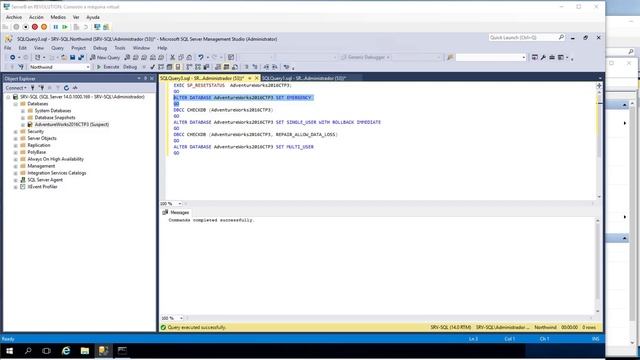
Task: Select the Database Snapshots folder
Action: 55,118
